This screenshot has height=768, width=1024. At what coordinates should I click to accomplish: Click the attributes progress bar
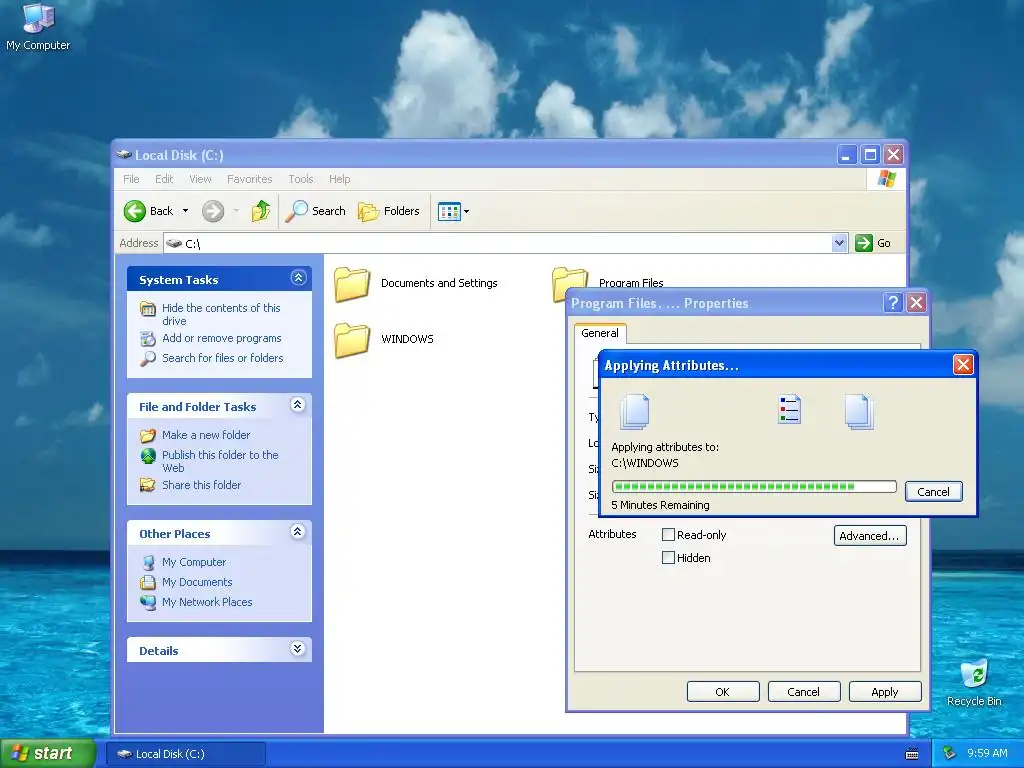click(x=754, y=487)
